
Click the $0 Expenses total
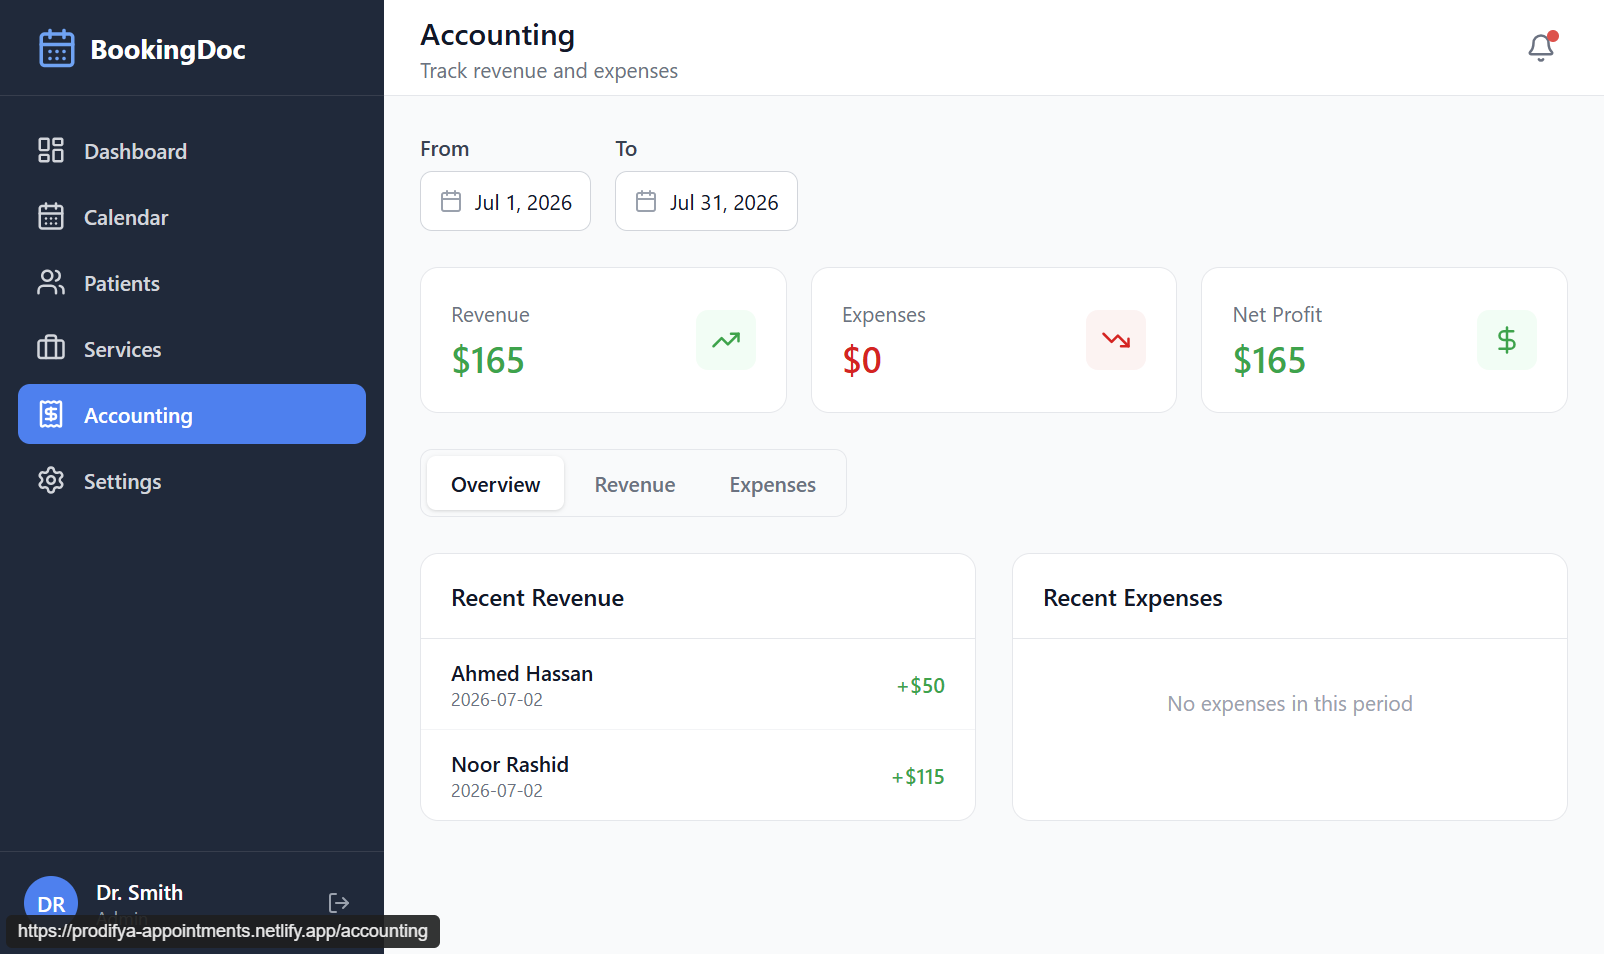click(862, 360)
